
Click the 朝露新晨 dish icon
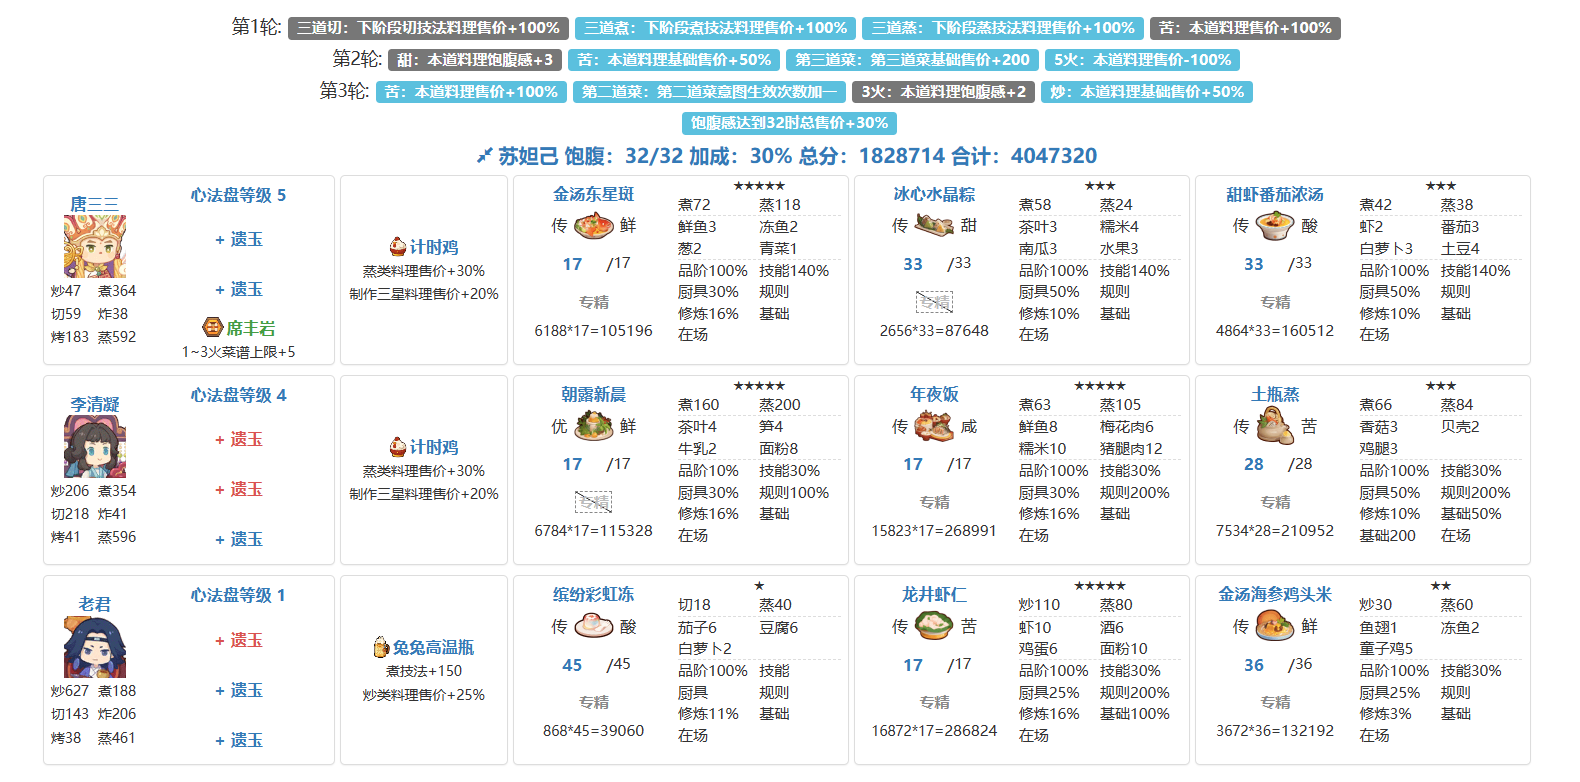[x=594, y=426]
